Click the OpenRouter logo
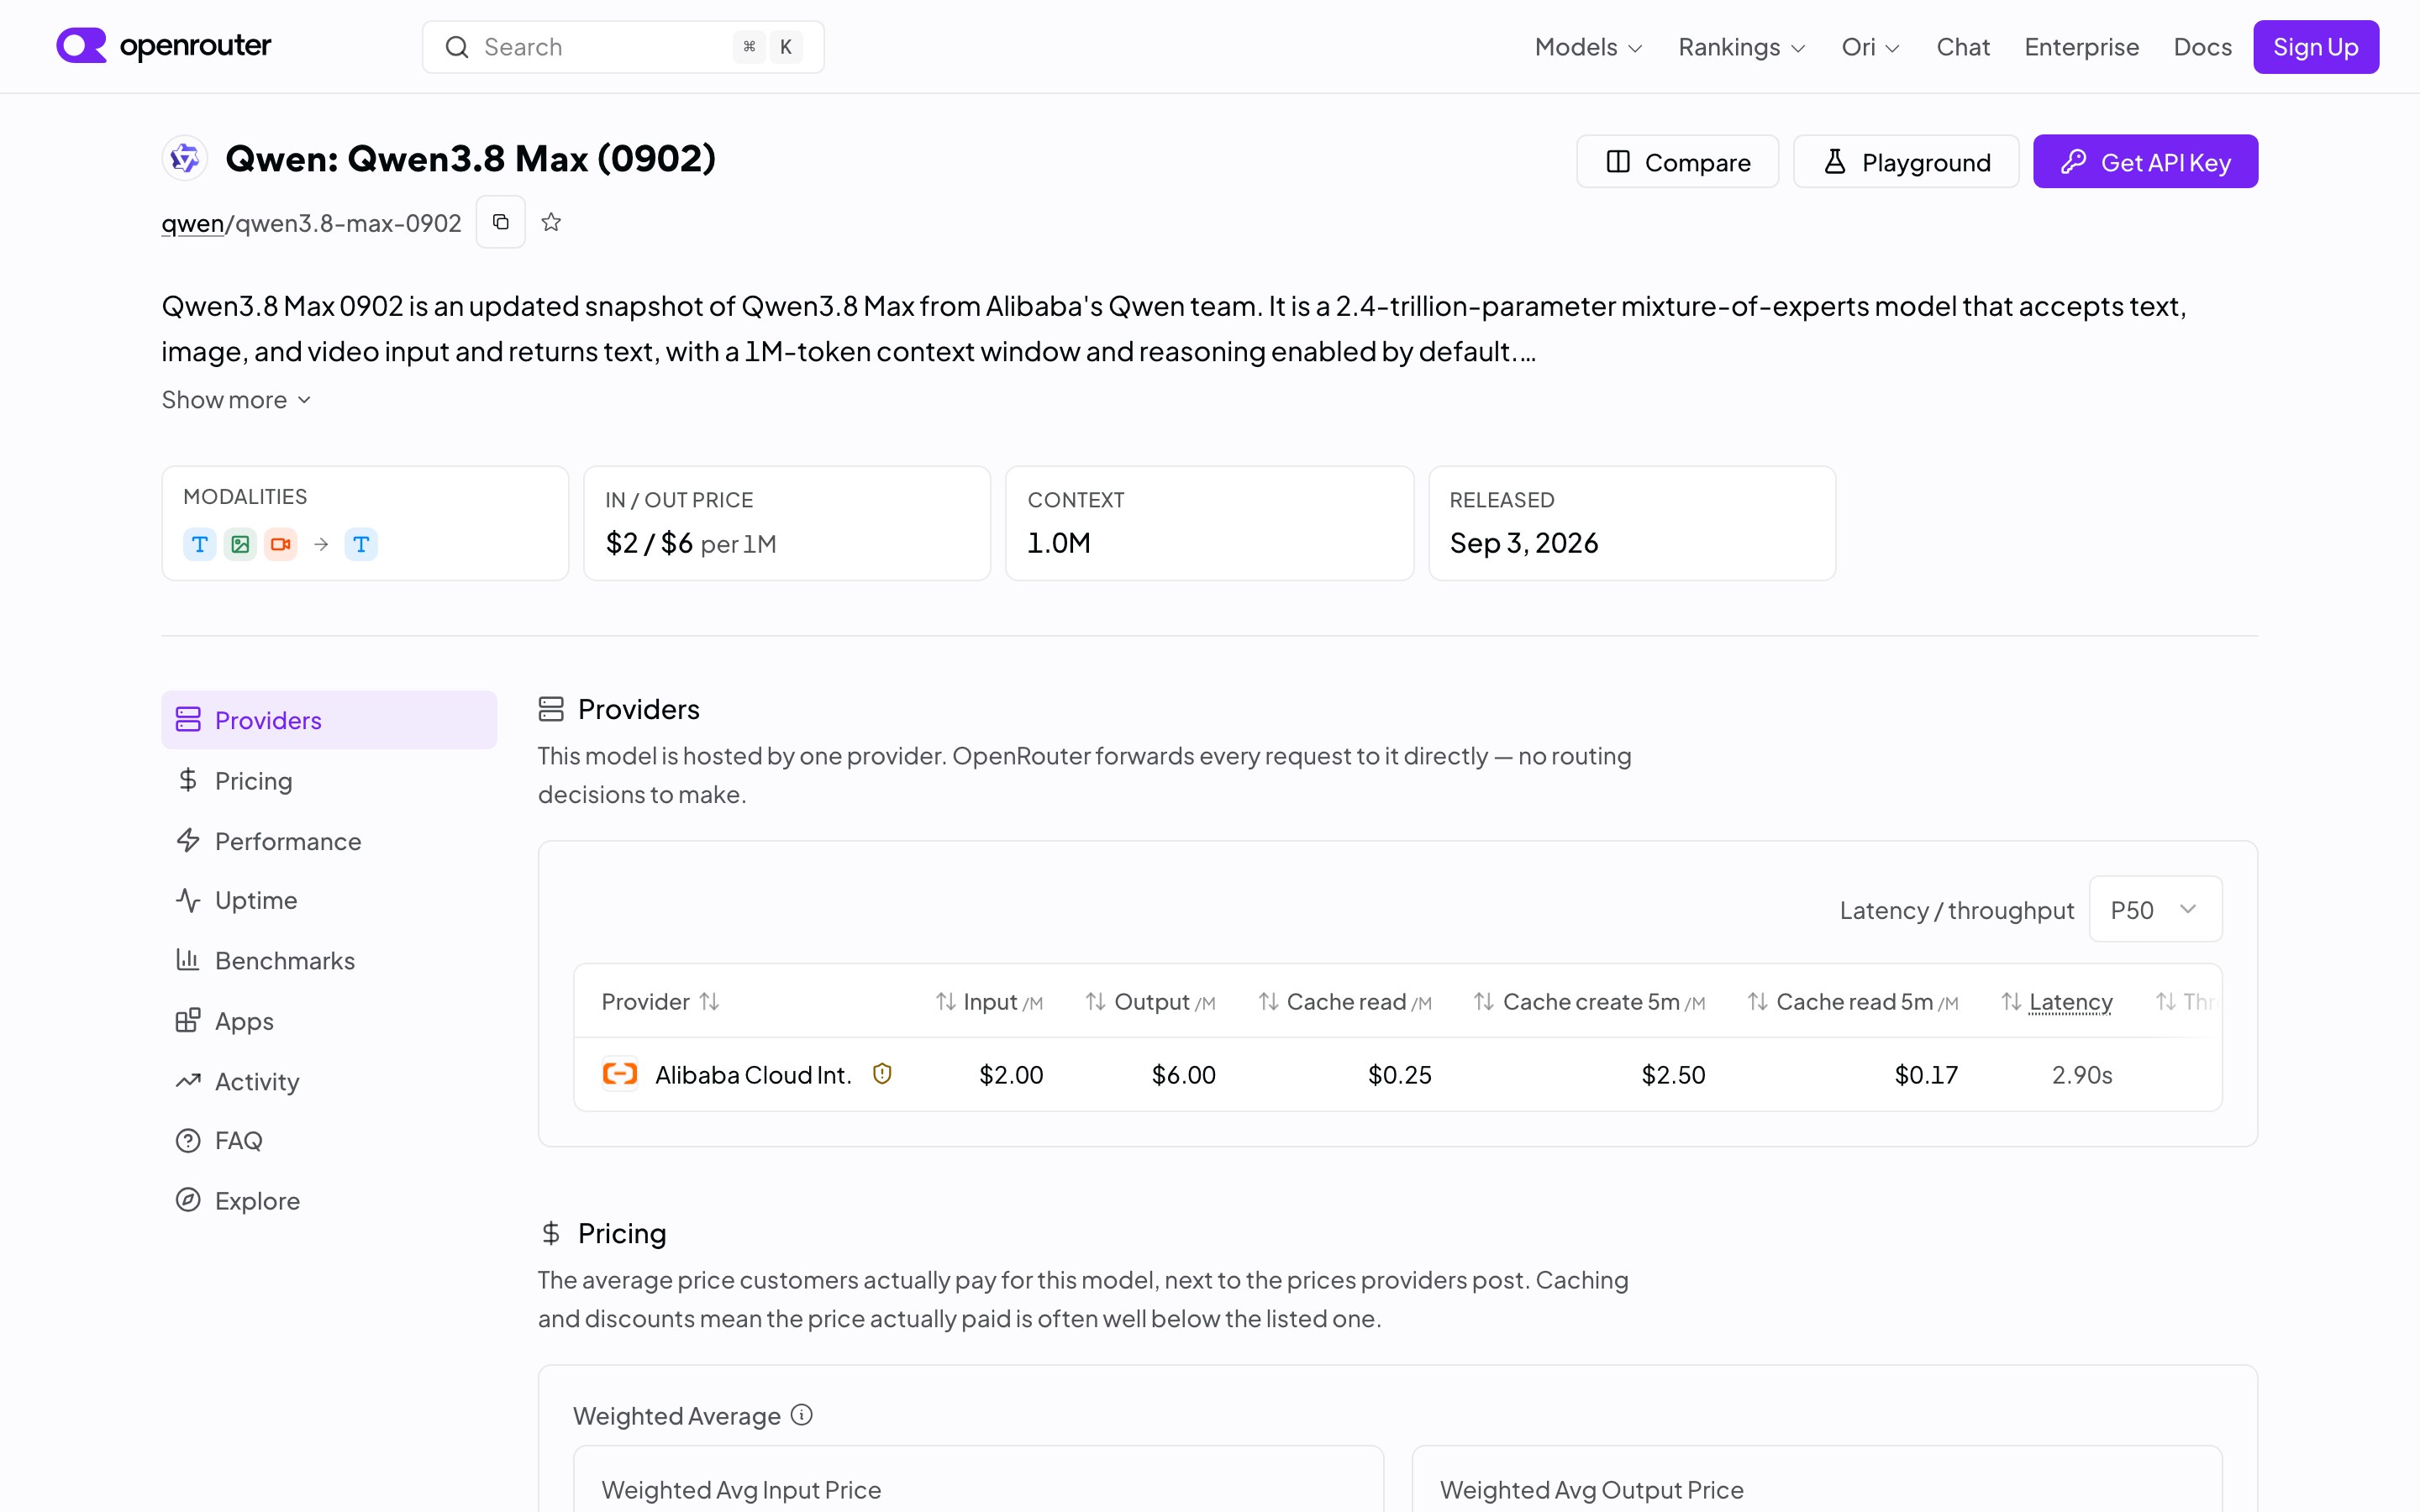This screenshot has width=2420, height=1512. coord(163,46)
